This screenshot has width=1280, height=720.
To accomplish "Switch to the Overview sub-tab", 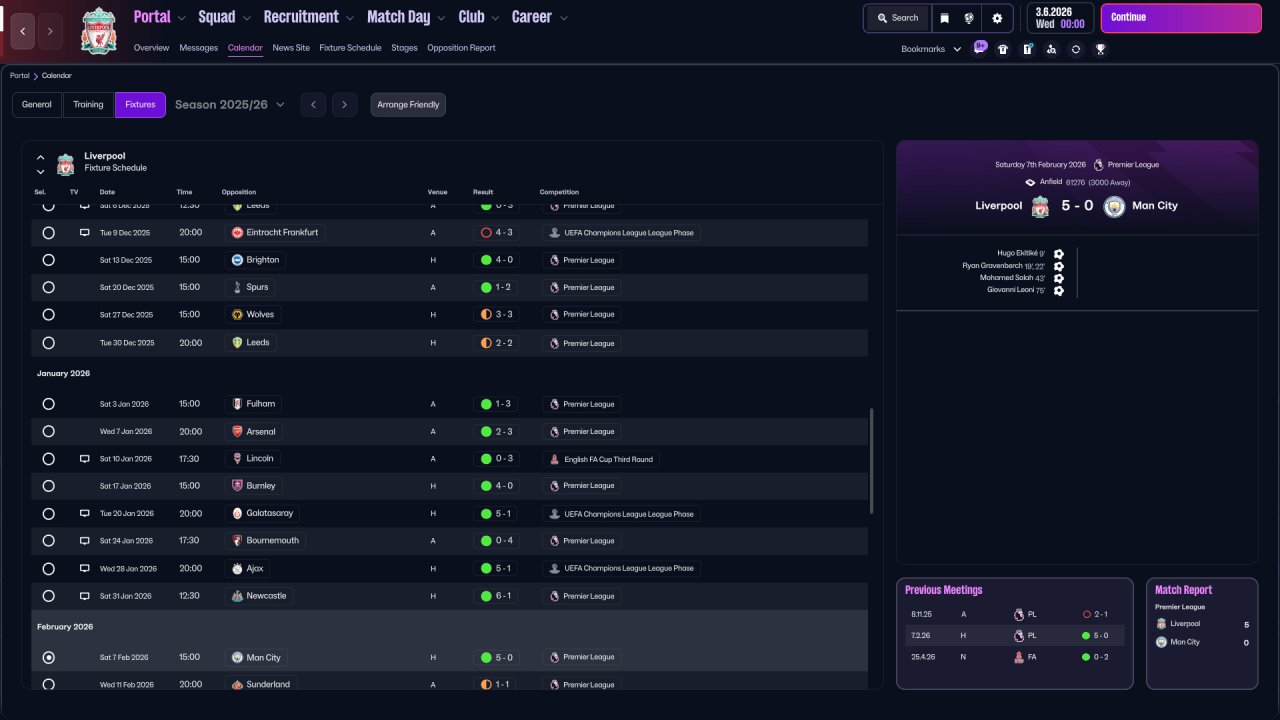I will coord(151,48).
